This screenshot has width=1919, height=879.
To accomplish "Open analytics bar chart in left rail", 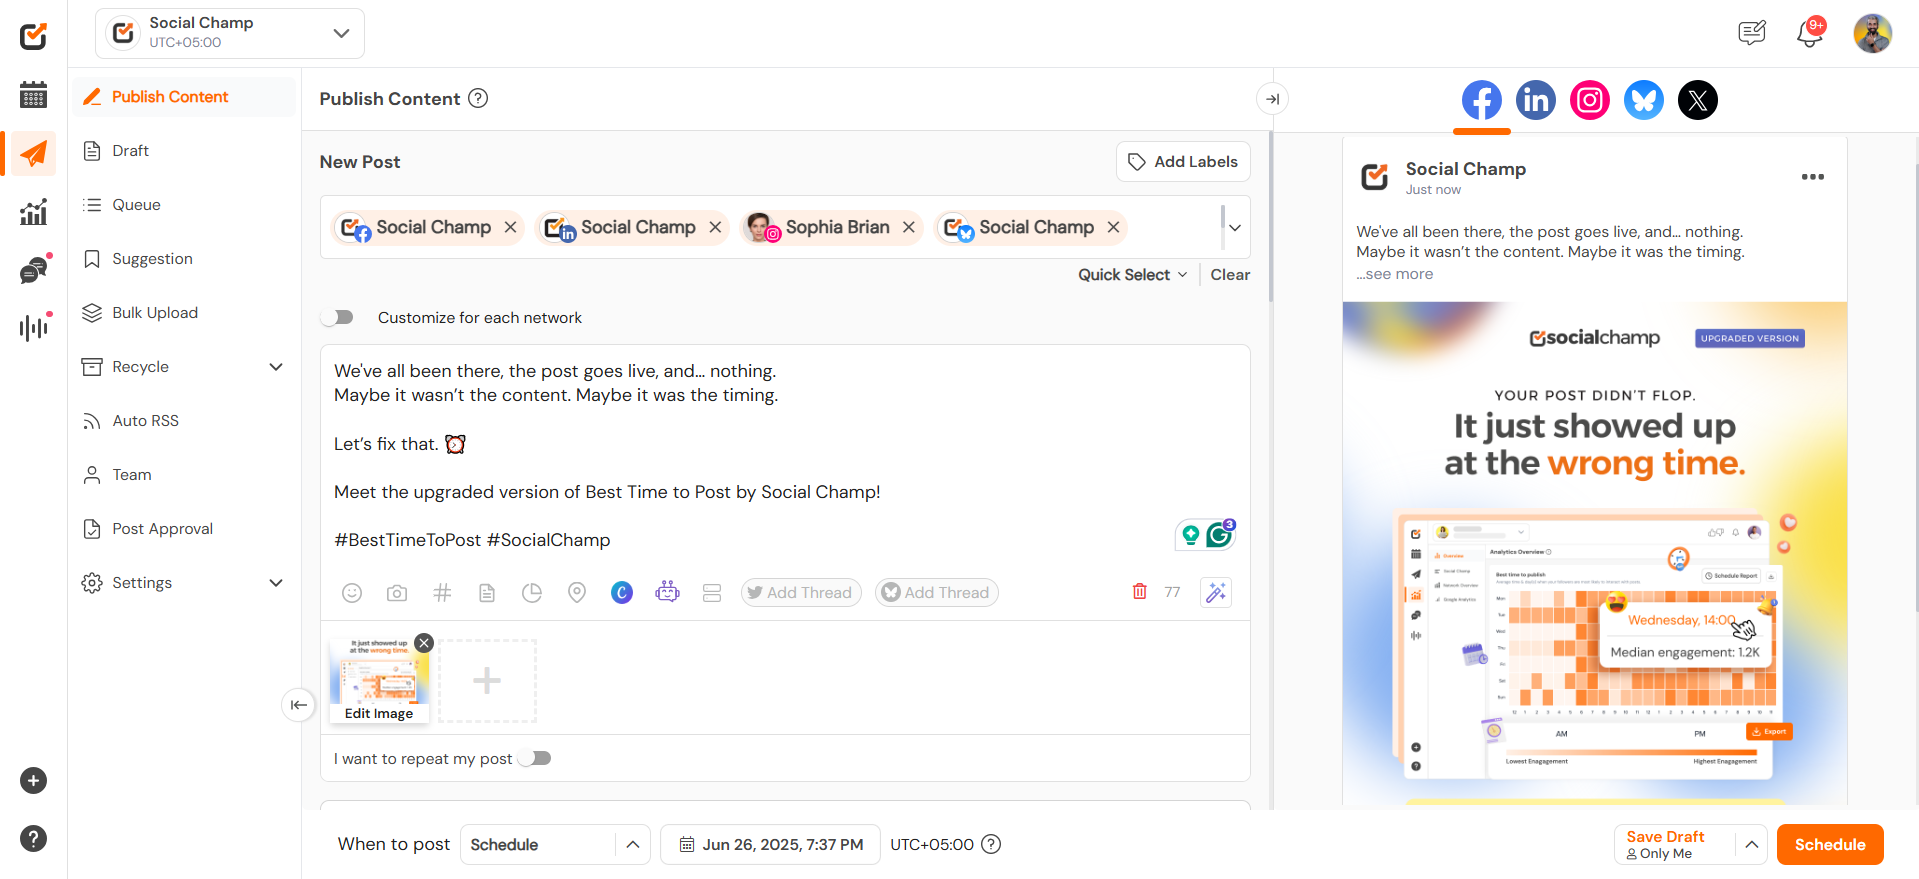I will pos(34,212).
